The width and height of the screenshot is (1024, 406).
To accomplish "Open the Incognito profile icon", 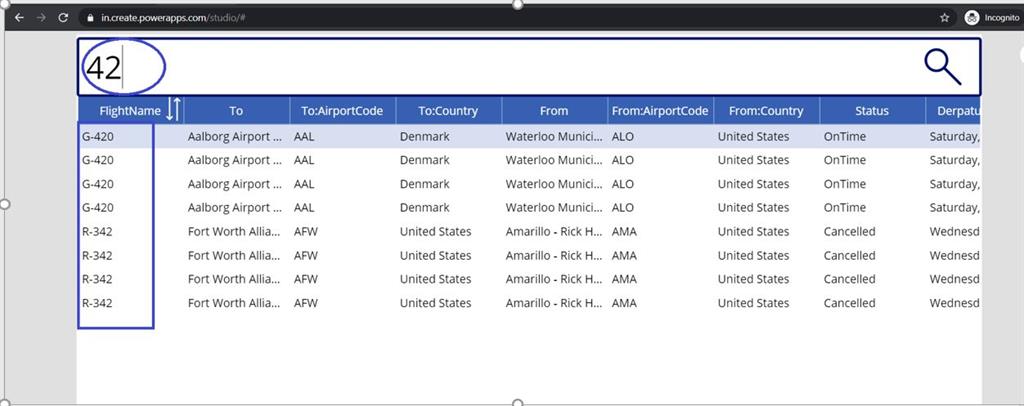I will [x=972, y=18].
